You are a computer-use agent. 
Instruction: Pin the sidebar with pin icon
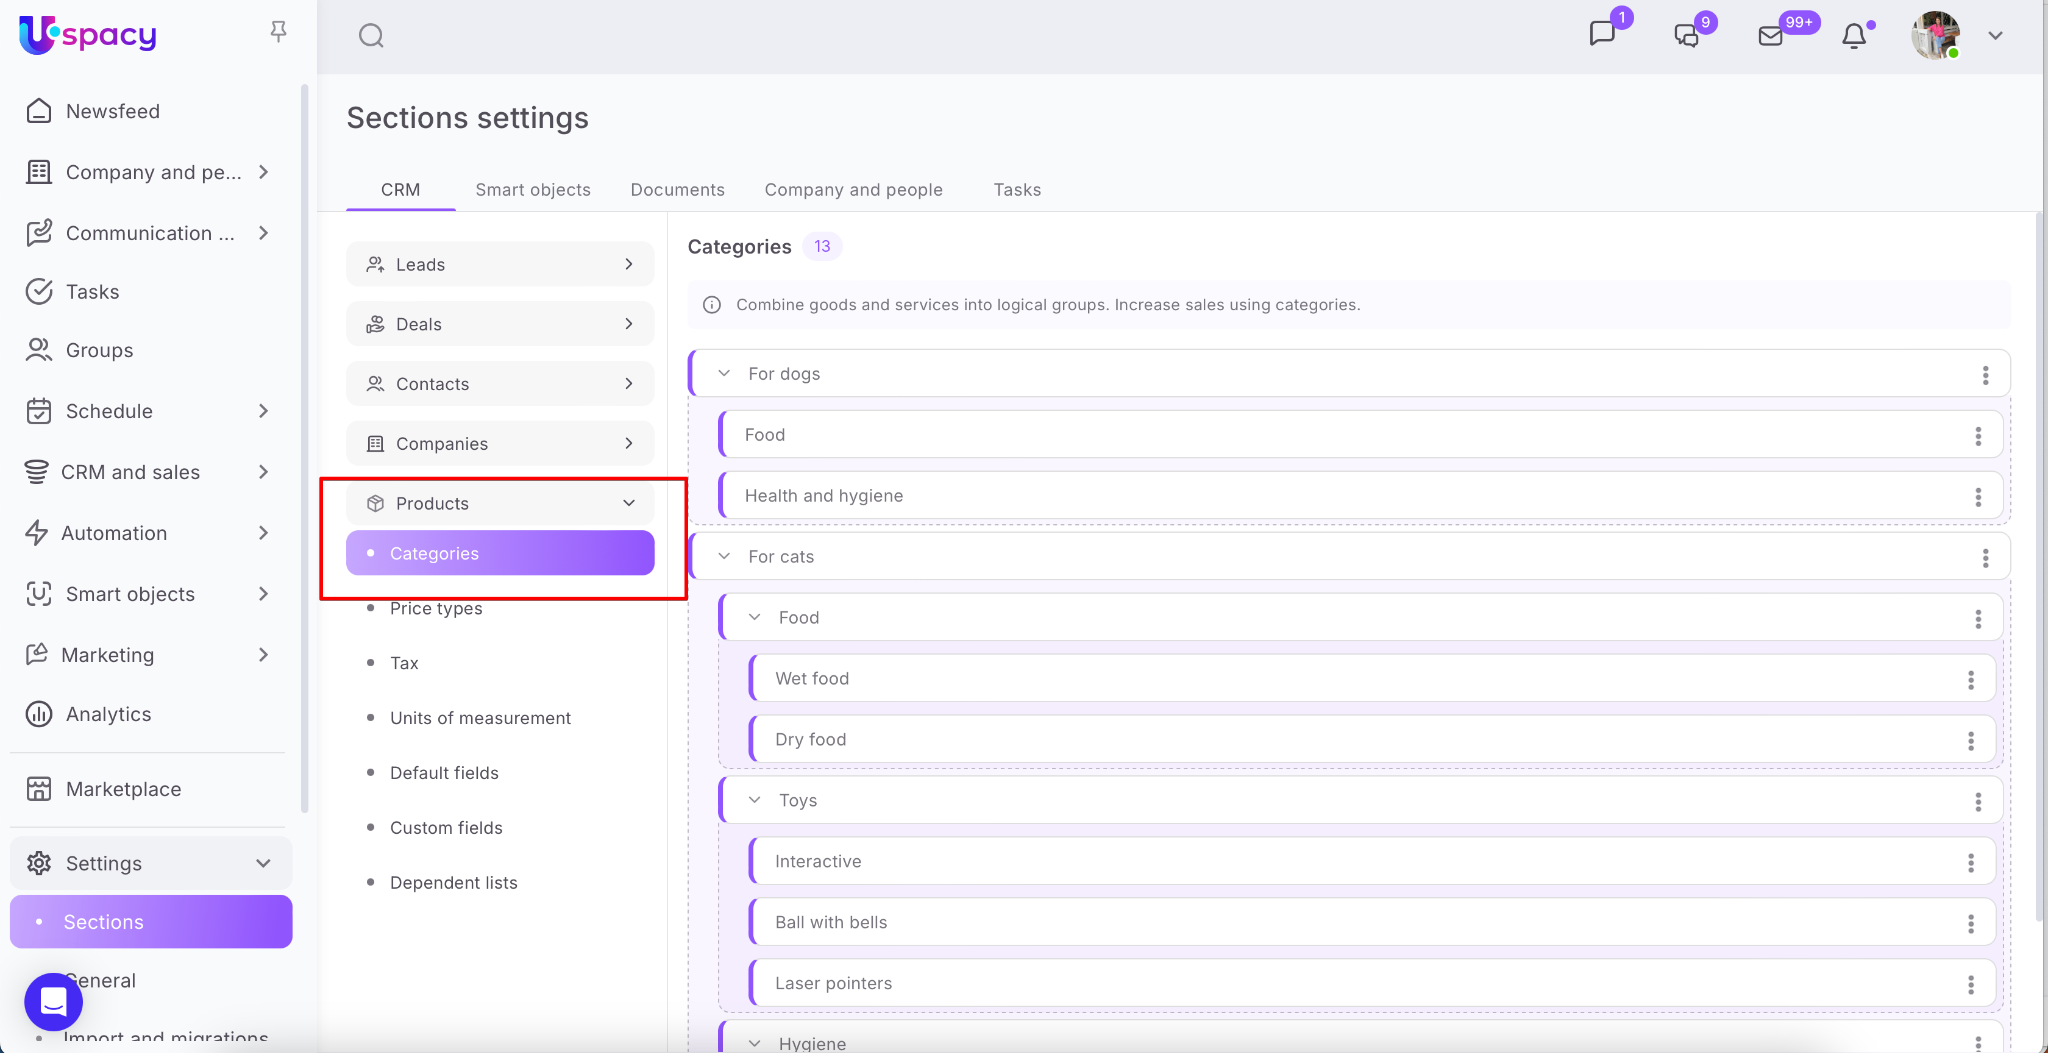(278, 32)
